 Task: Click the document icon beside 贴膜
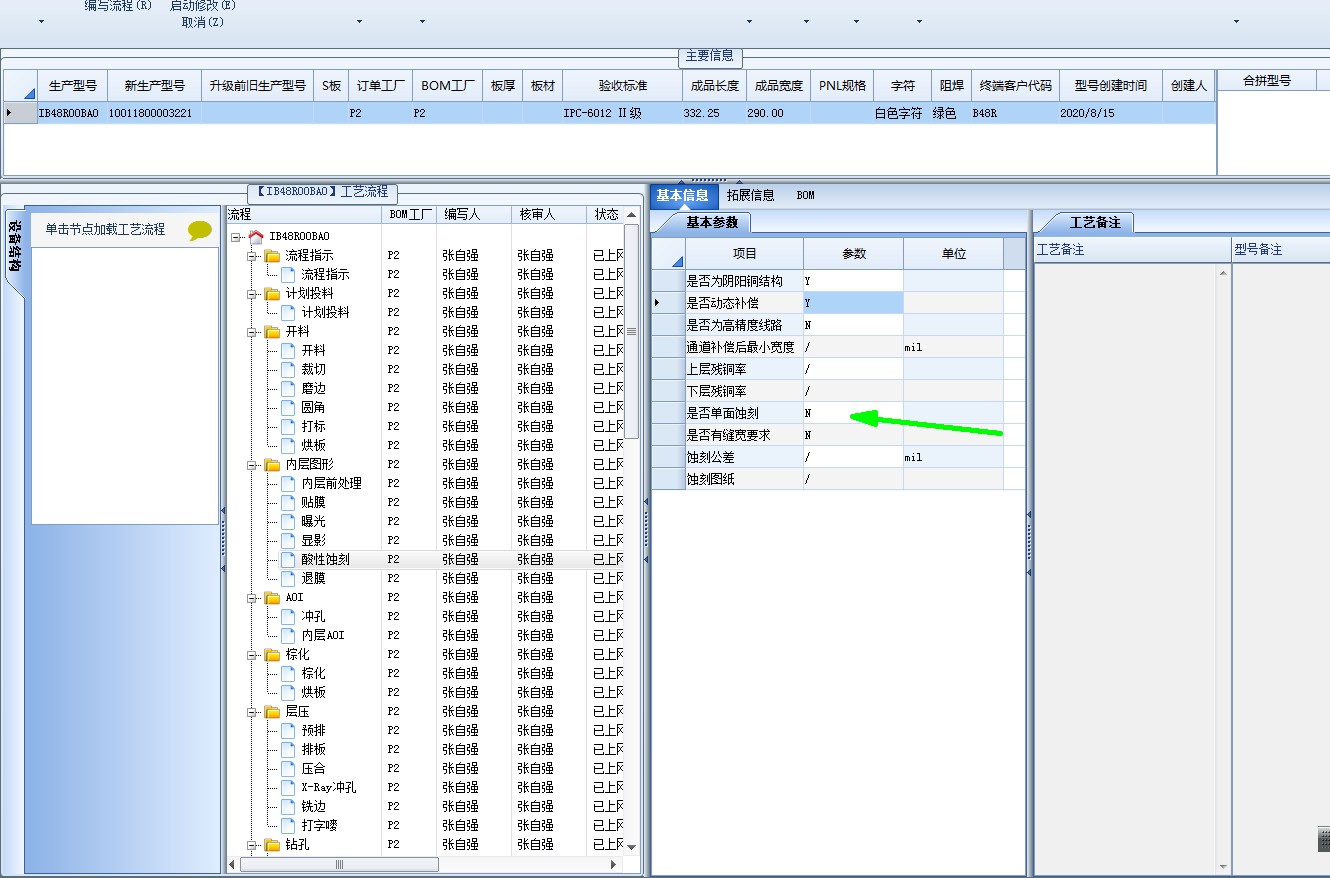[288, 502]
